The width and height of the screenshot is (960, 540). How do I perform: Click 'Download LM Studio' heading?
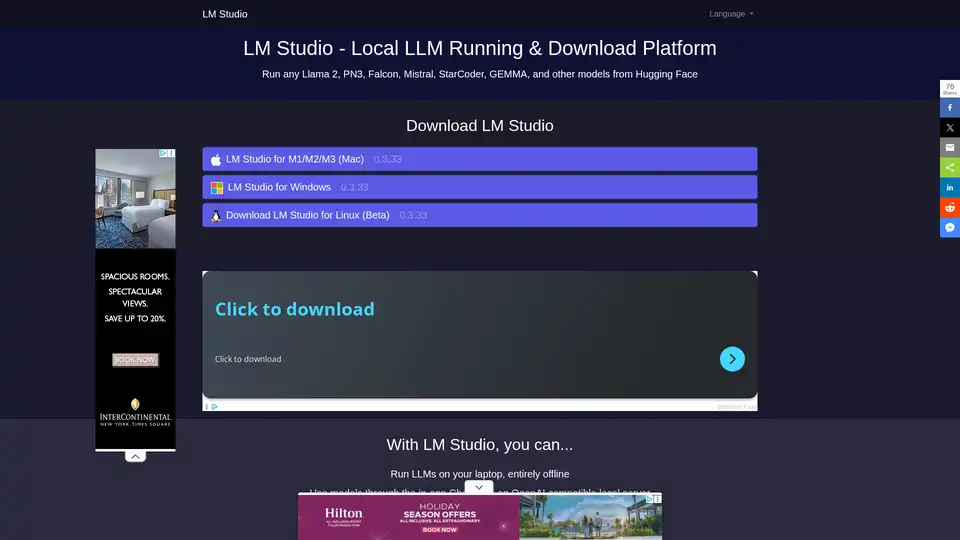click(479, 126)
